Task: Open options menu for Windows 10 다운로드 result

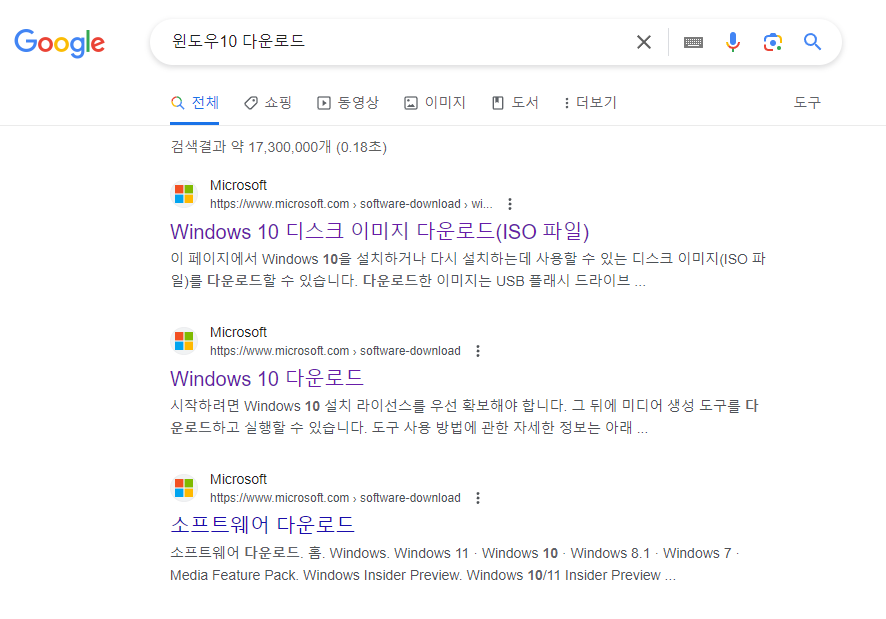Action: 478,351
